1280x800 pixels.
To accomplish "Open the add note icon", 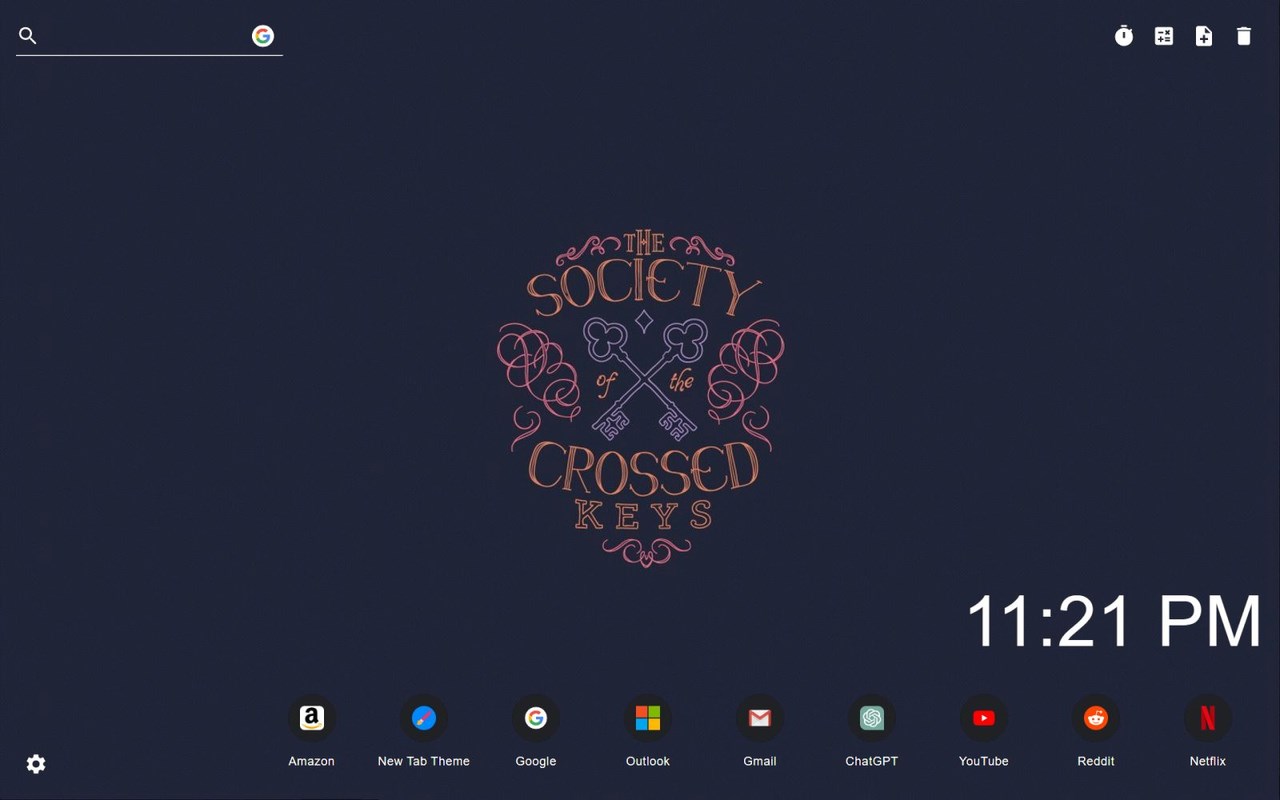I will point(1204,36).
